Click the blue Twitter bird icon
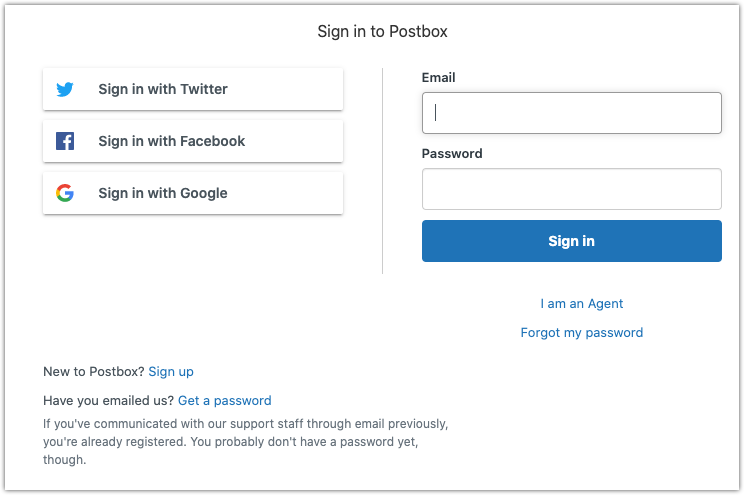 point(65,89)
